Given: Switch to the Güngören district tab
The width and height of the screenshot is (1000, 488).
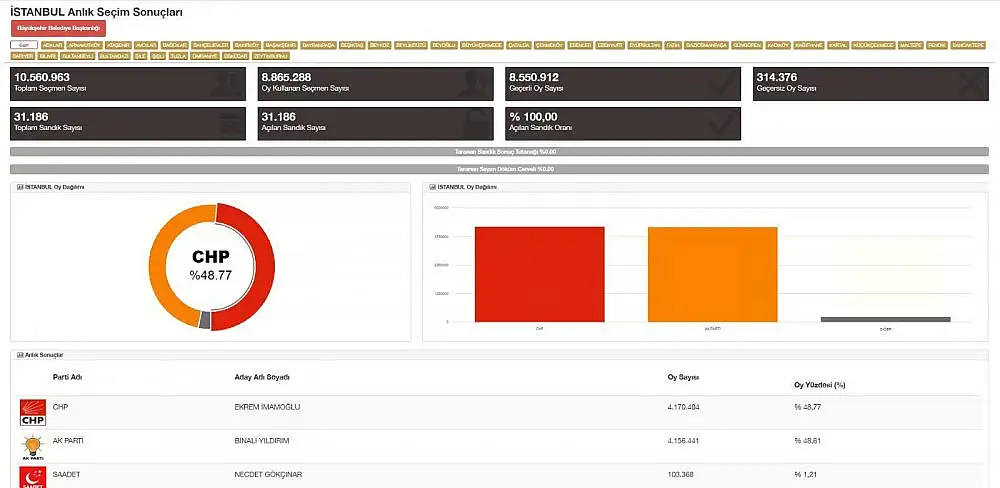Looking at the screenshot, I should click(747, 45).
